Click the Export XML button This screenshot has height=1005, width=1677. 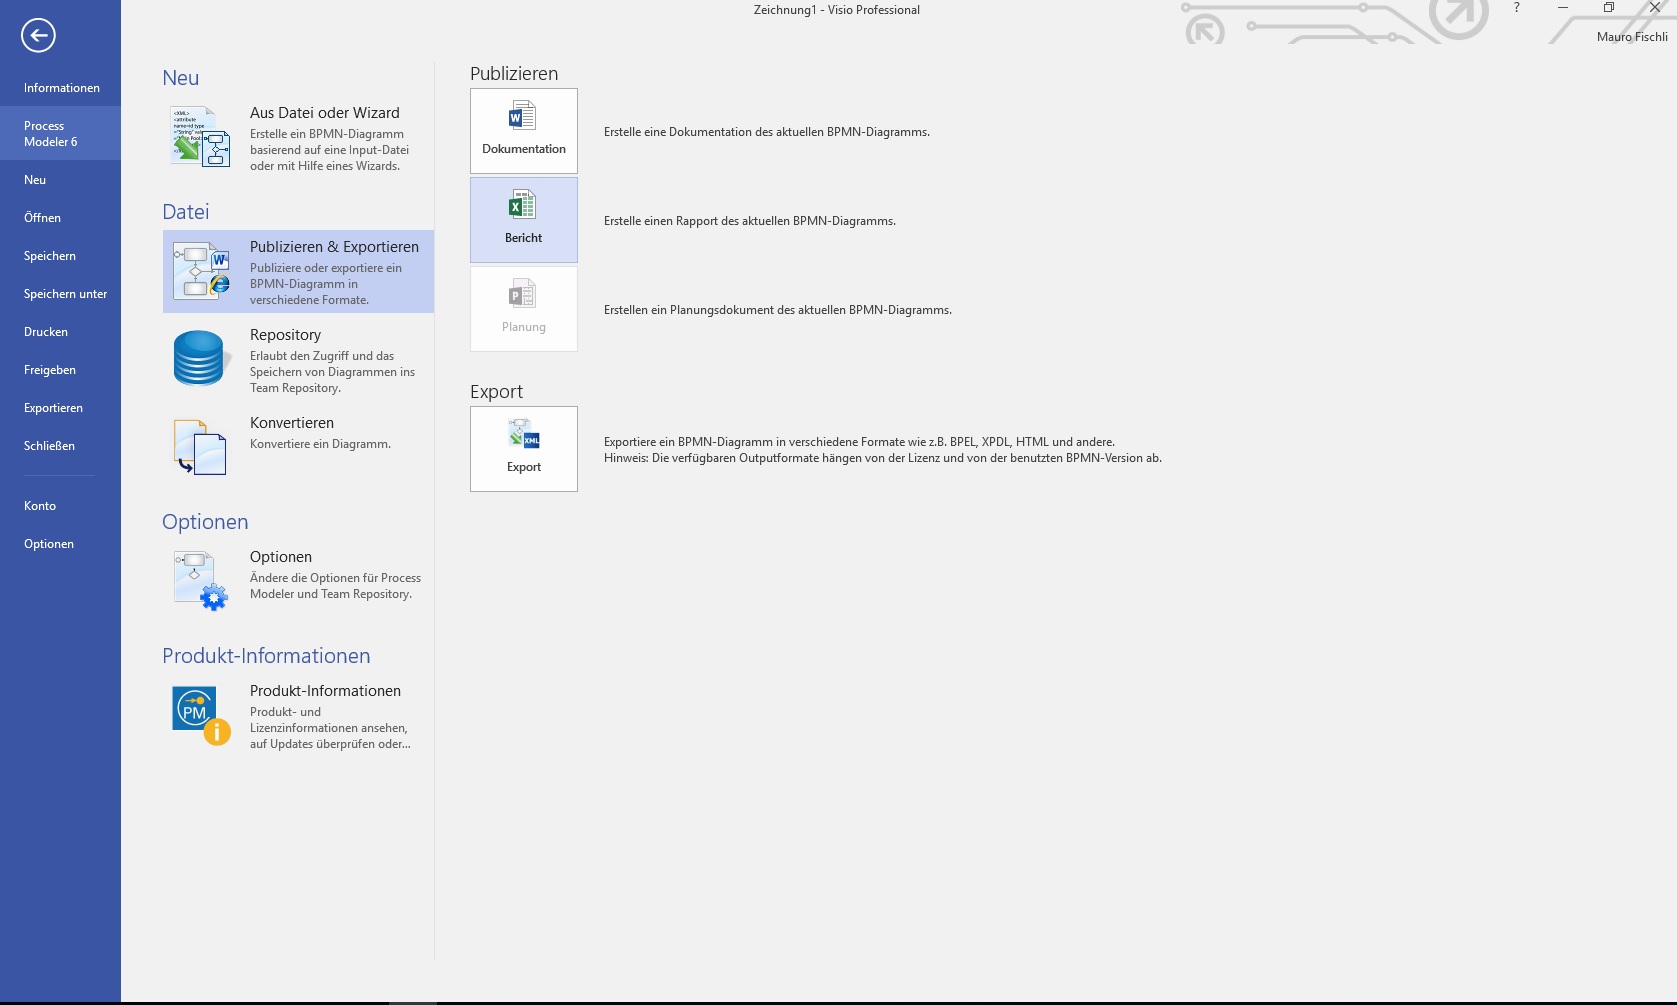524,449
